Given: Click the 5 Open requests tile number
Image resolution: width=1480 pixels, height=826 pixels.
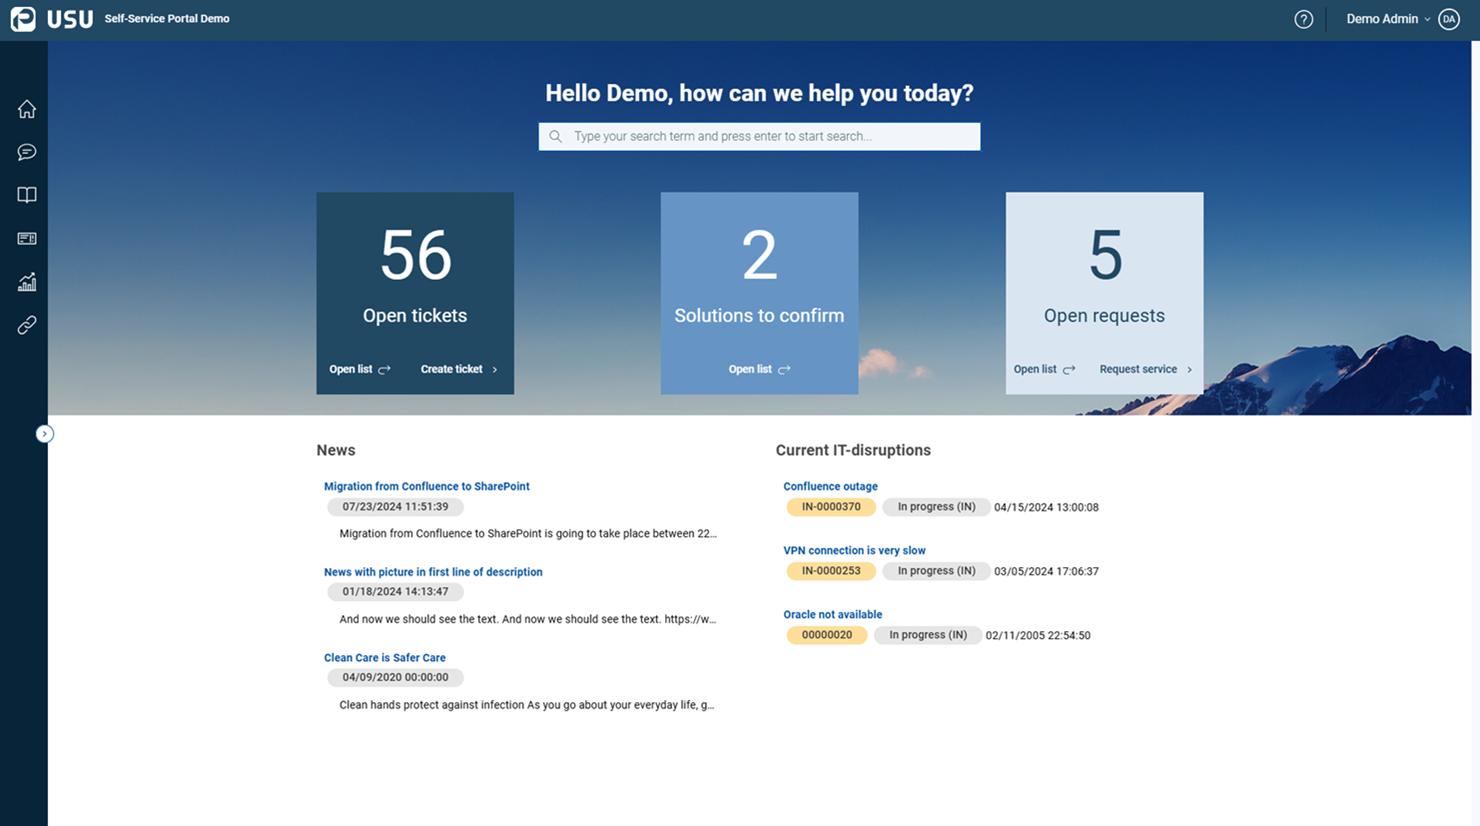Looking at the screenshot, I should coord(1105,256).
